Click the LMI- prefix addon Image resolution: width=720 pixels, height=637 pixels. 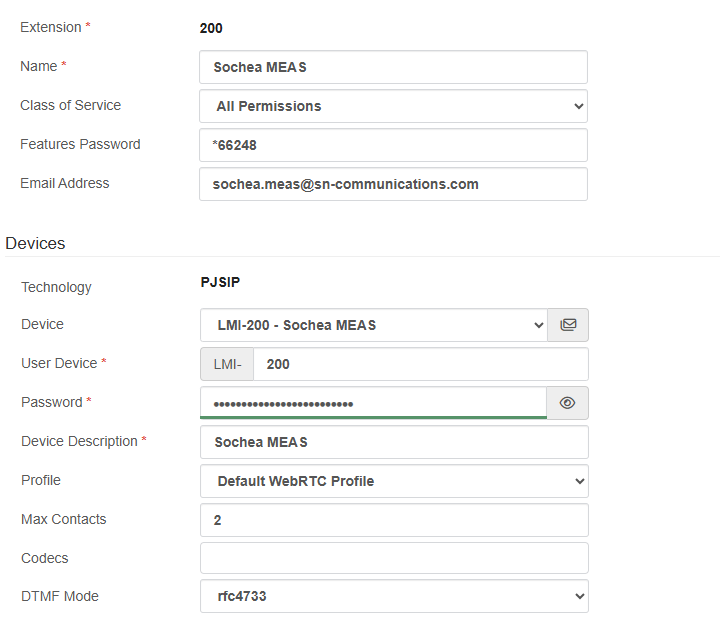point(227,364)
